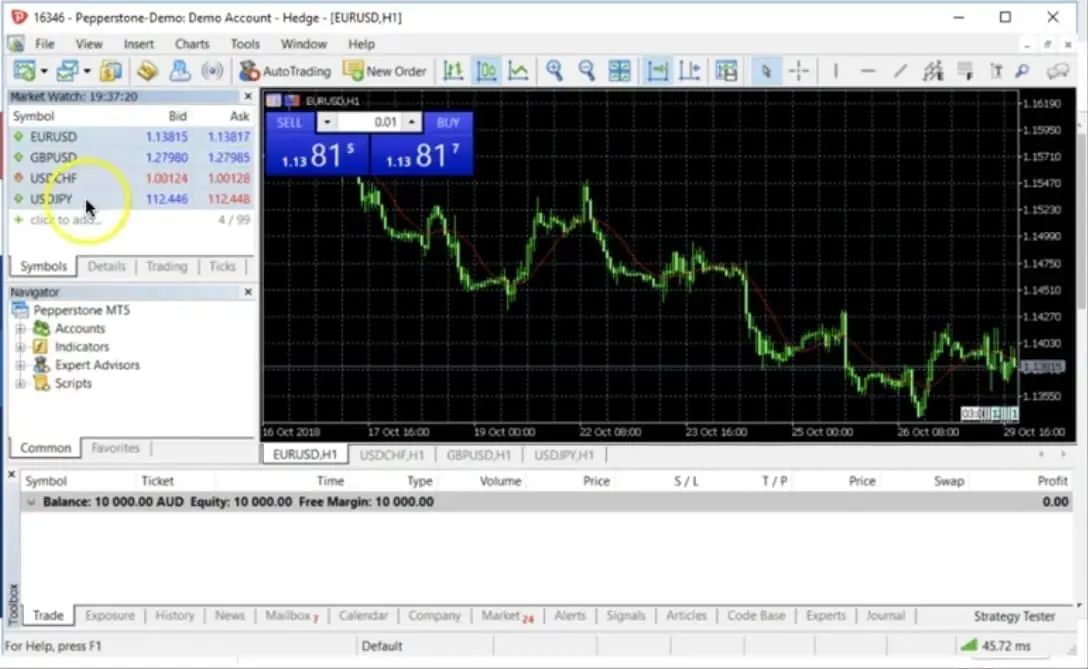Switch to the USDCHF,H1 chart tab
The image size is (1088, 669).
[391, 454]
